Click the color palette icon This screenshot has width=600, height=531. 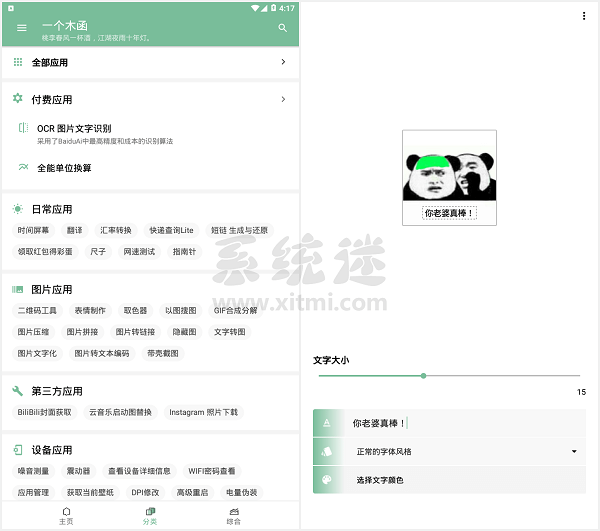click(326, 480)
